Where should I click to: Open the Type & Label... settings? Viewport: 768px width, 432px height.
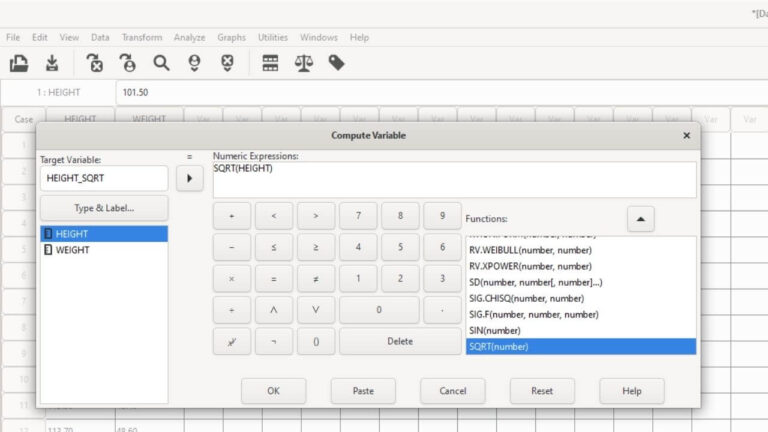click(104, 208)
